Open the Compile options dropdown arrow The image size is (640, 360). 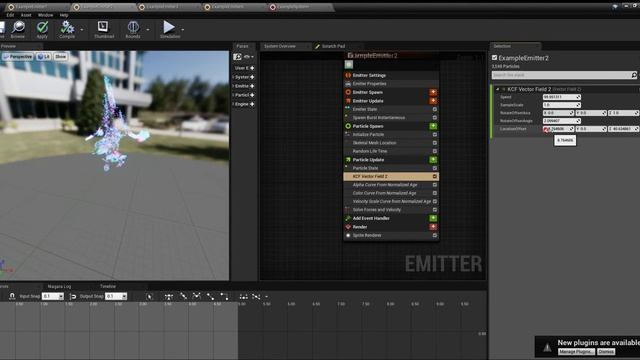(82, 30)
